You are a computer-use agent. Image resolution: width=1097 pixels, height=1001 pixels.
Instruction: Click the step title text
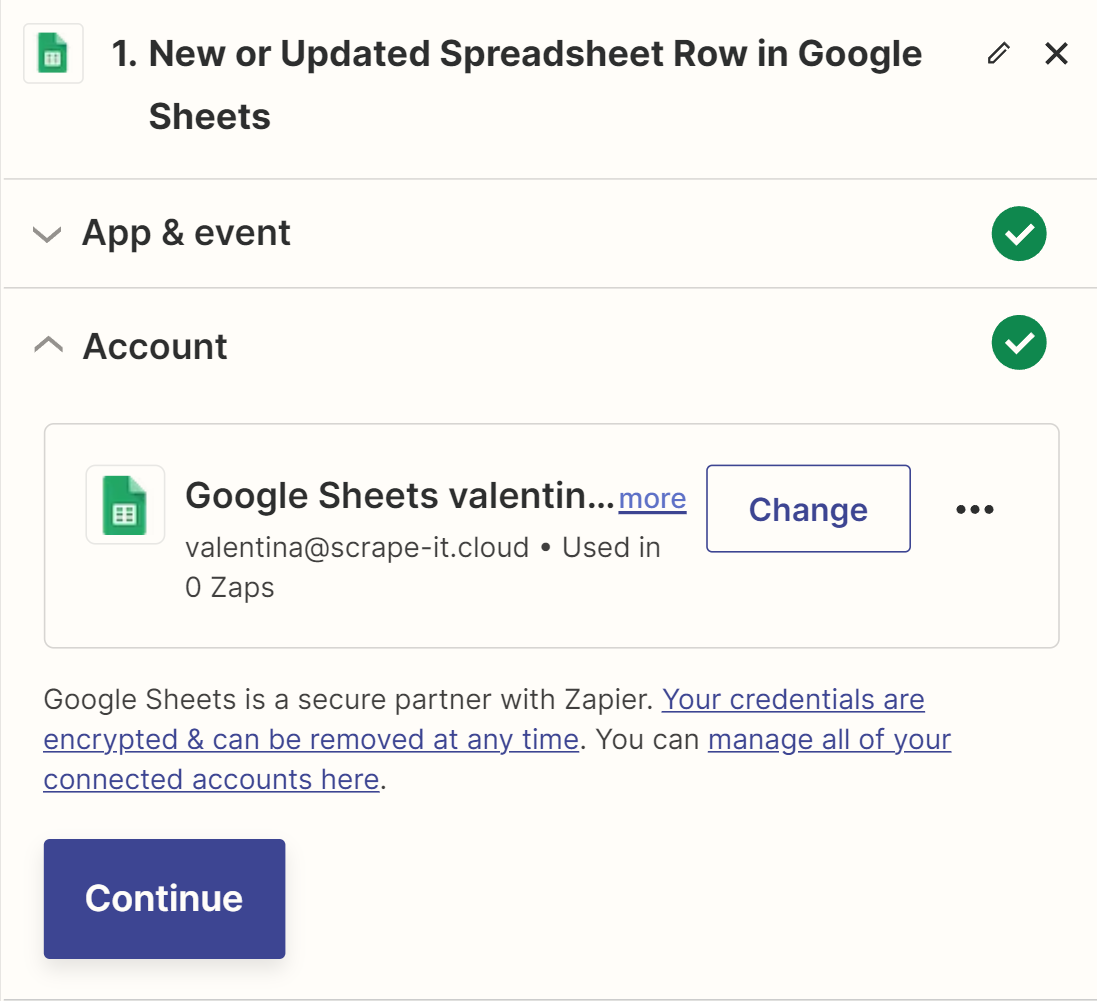tap(516, 85)
